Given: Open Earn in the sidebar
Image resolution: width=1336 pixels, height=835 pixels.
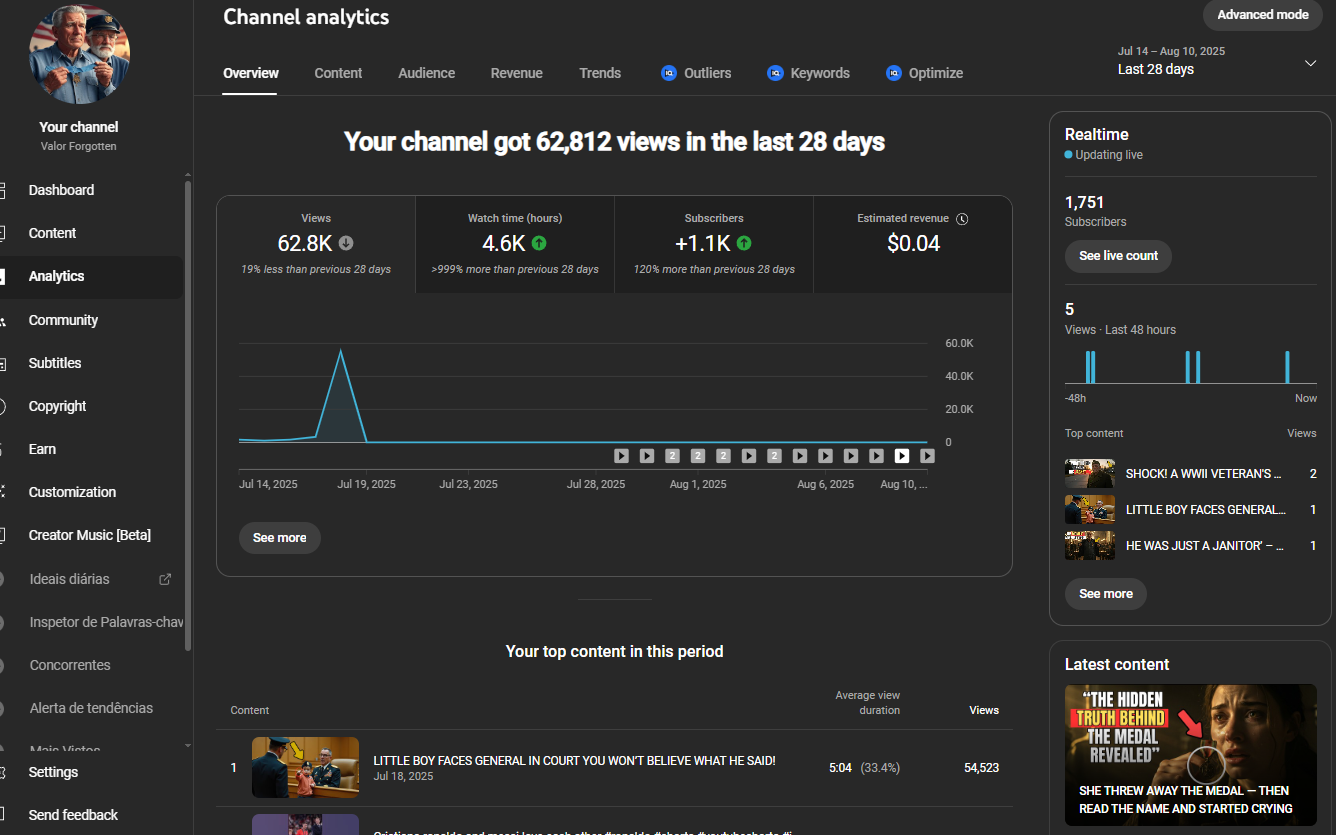Looking at the screenshot, I should (91, 449).
